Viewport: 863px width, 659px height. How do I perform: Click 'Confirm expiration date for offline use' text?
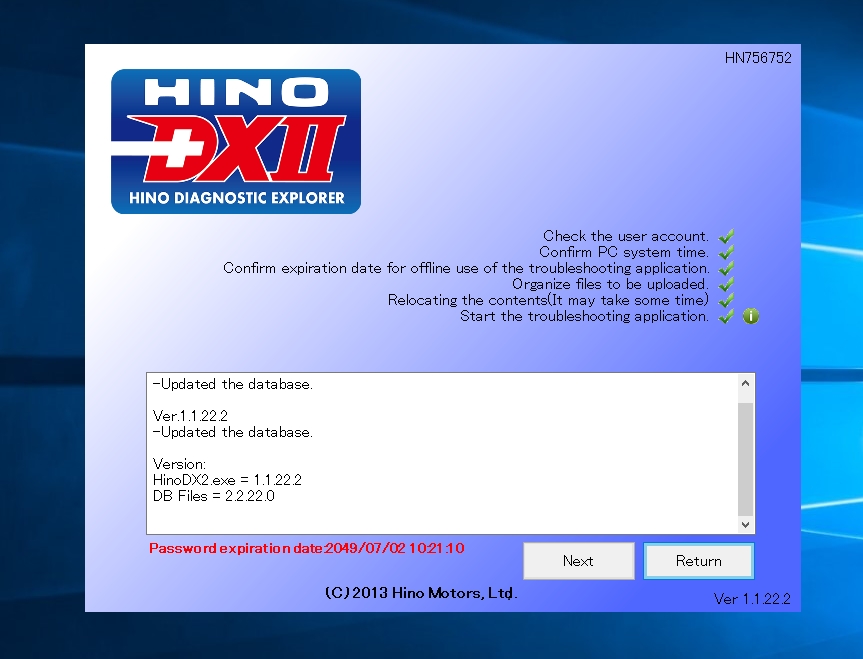(x=466, y=268)
